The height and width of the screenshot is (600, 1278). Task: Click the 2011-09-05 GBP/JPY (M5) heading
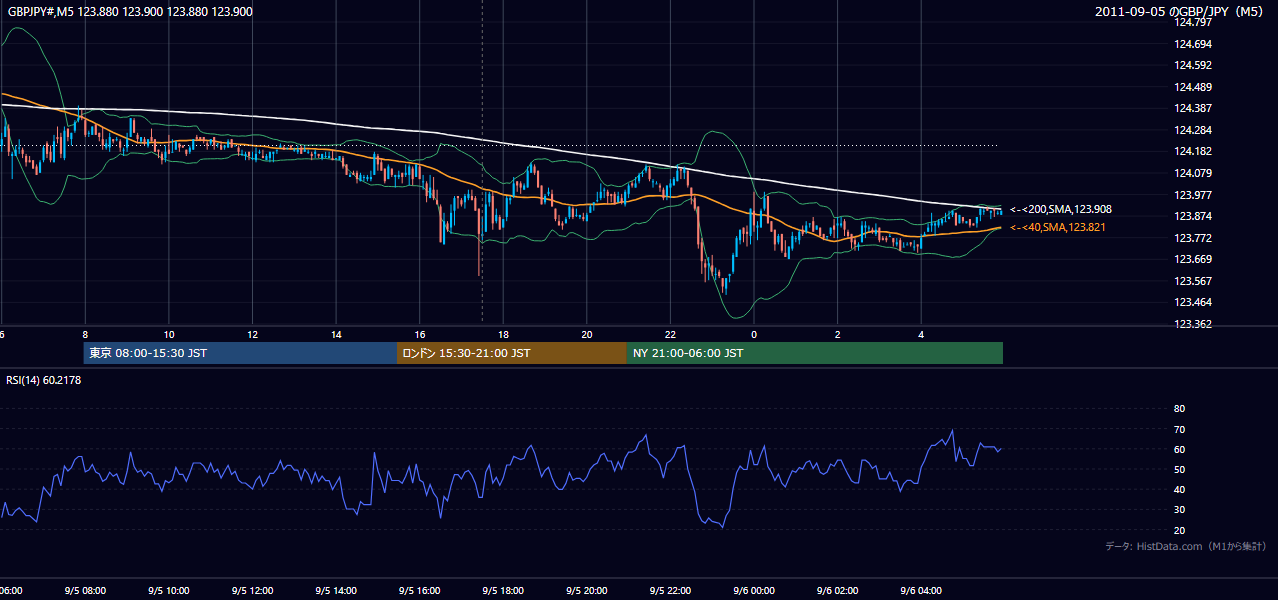(1181, 11)
